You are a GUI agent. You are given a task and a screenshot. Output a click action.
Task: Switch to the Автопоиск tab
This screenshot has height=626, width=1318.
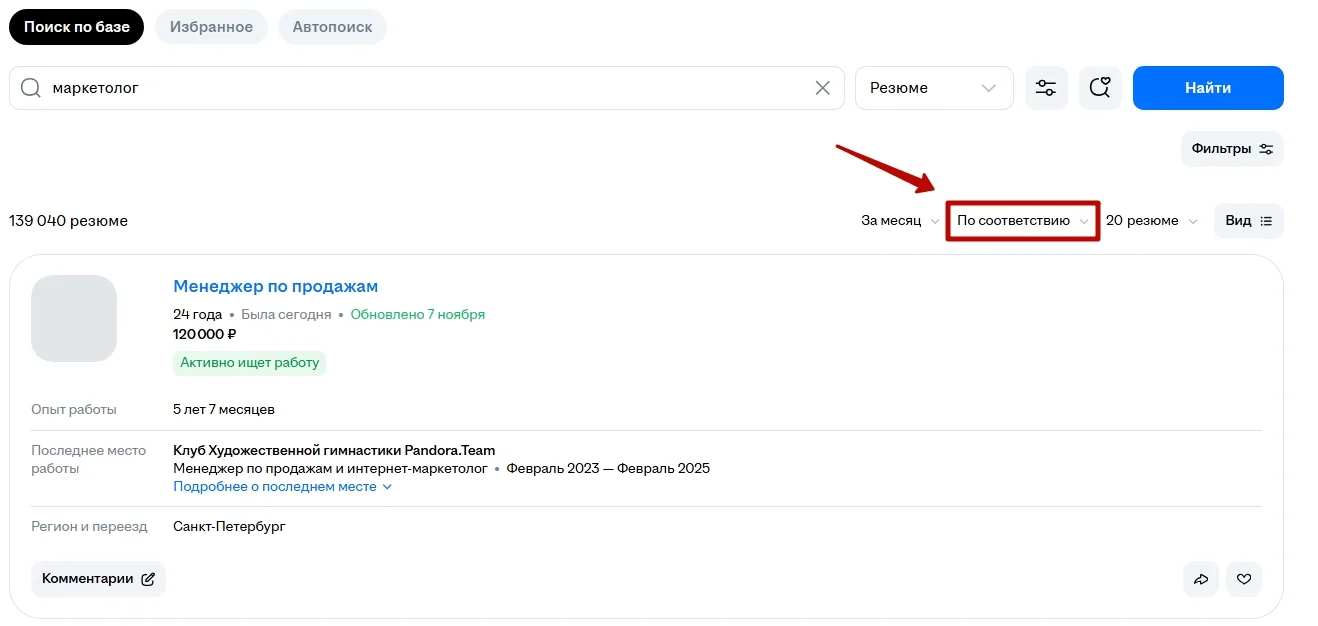point(332,27)
